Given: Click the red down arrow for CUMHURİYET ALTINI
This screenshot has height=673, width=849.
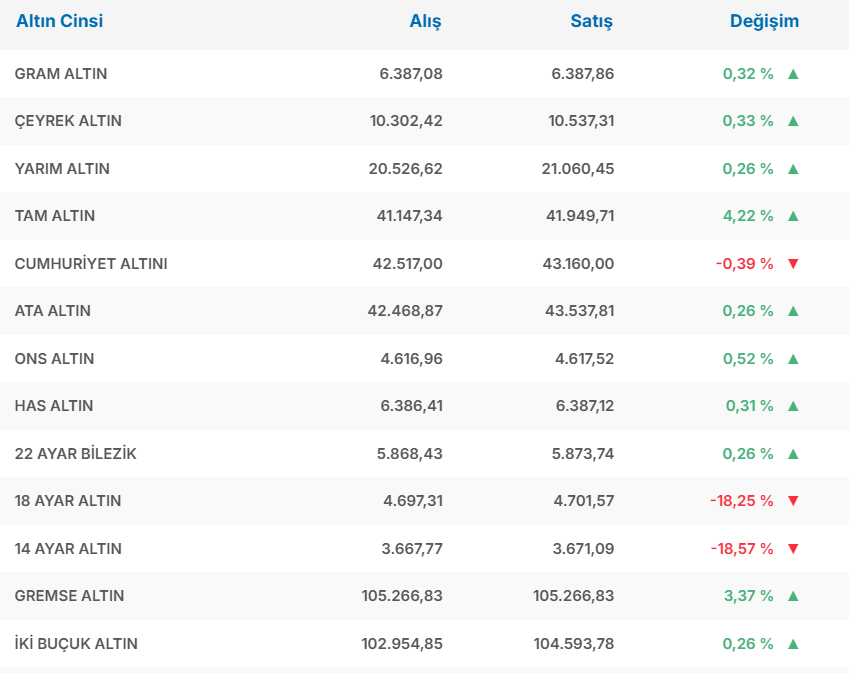Looking at the screenshot, I should click(x=793, y=264).
